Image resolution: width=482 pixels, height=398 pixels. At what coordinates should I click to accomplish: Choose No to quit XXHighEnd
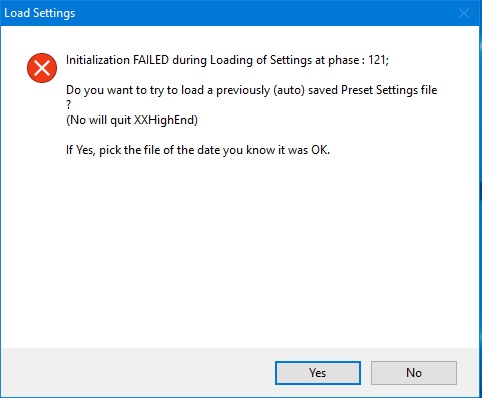click(414, 373)
